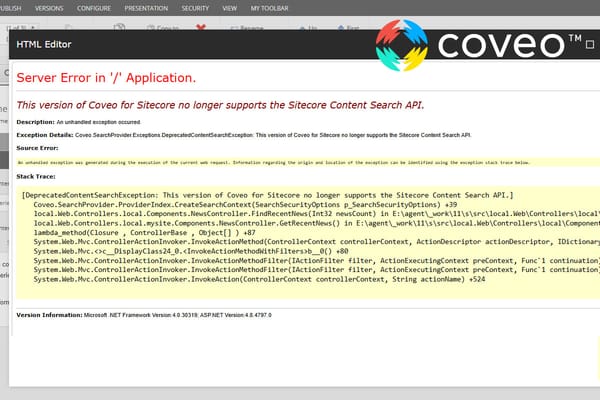Click the 'DisplayClass24_0' trace line

click(x=191, y=251)
